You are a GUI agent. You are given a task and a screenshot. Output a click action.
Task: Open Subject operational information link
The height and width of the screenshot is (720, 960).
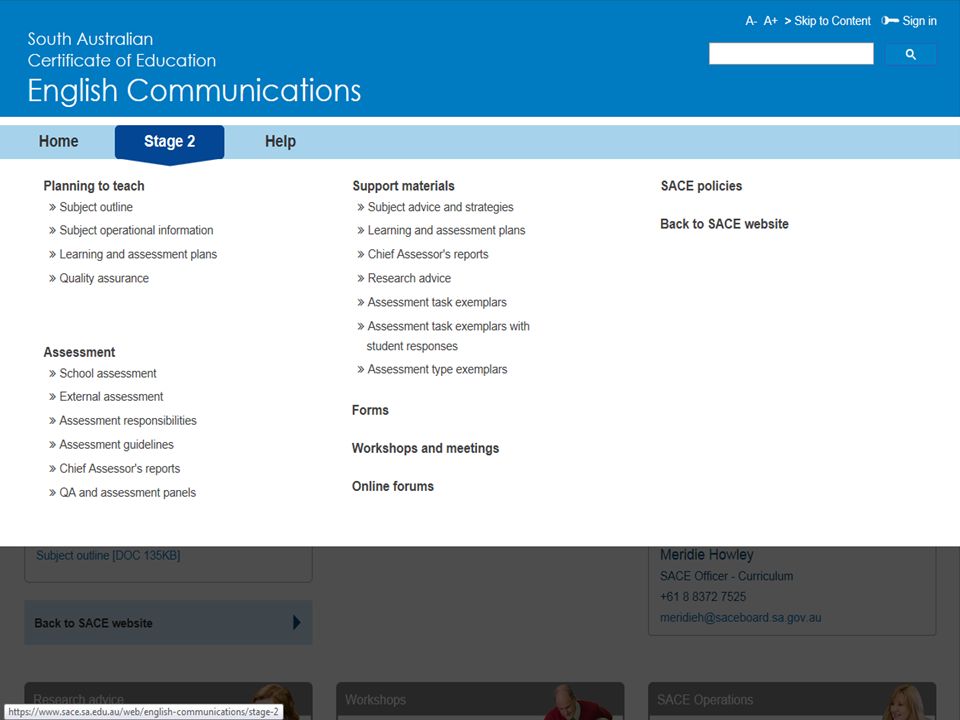coord(136,230)
